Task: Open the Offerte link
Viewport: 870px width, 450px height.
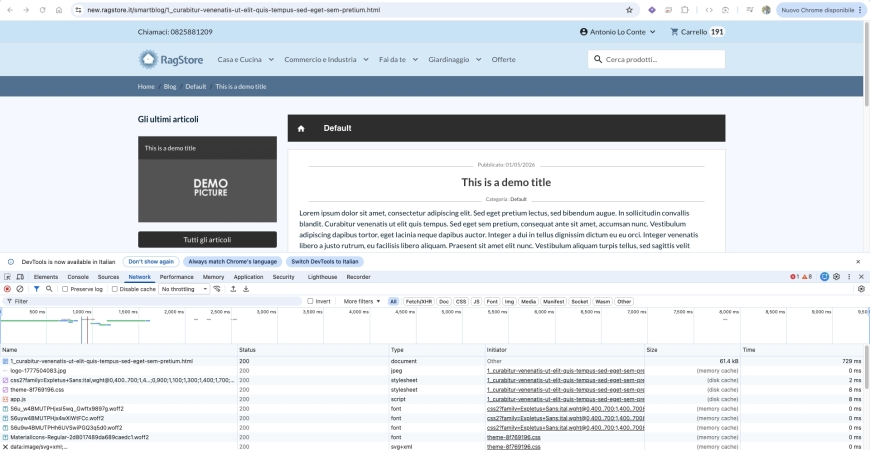Action: pyautogui.click(x=503, y=59)
